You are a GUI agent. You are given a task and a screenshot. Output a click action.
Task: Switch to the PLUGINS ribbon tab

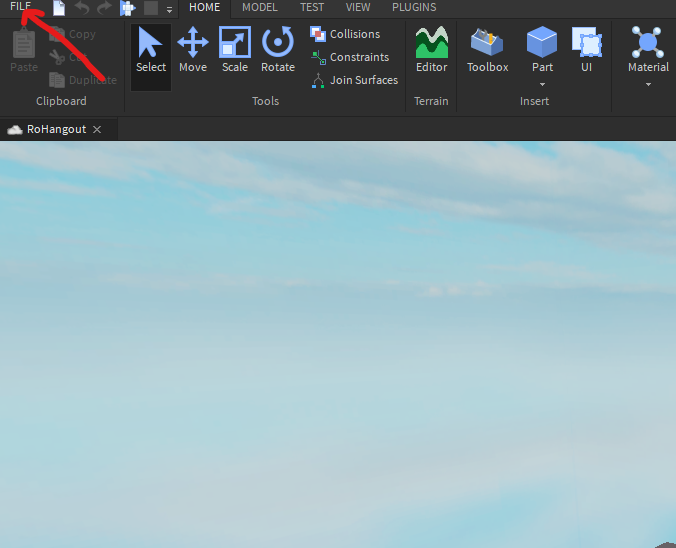coord(414,7)
